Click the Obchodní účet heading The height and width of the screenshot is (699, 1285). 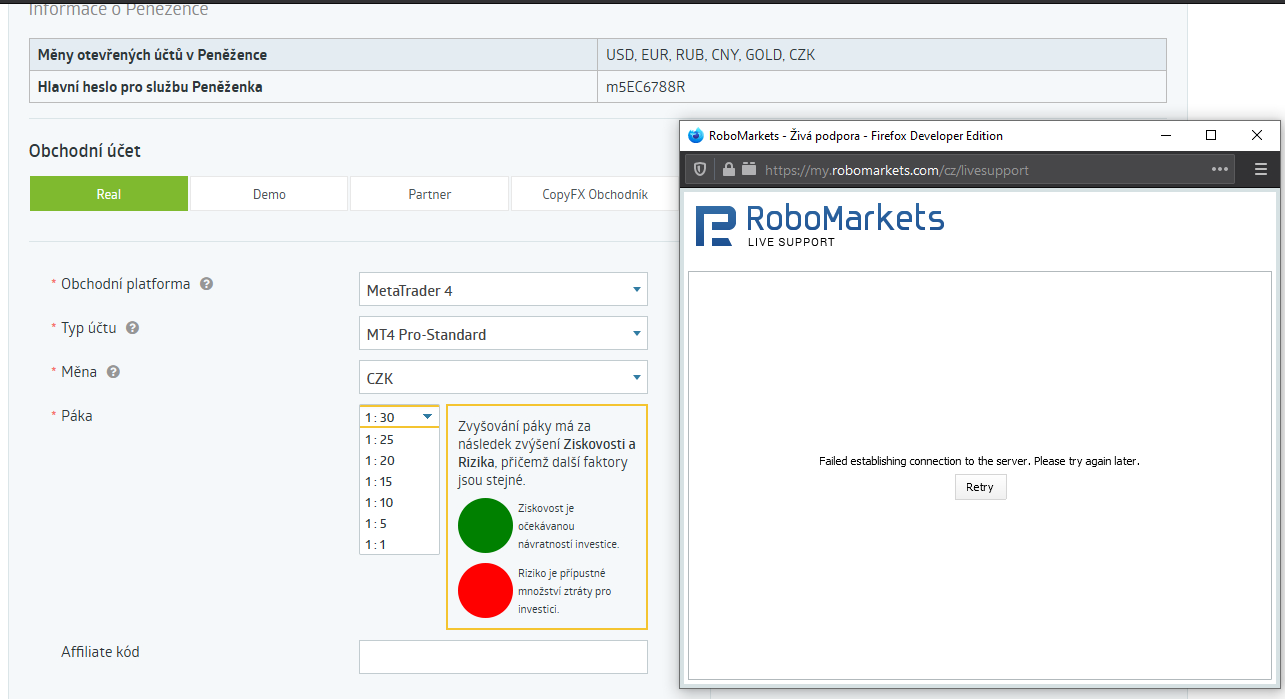tap(85, 151)
